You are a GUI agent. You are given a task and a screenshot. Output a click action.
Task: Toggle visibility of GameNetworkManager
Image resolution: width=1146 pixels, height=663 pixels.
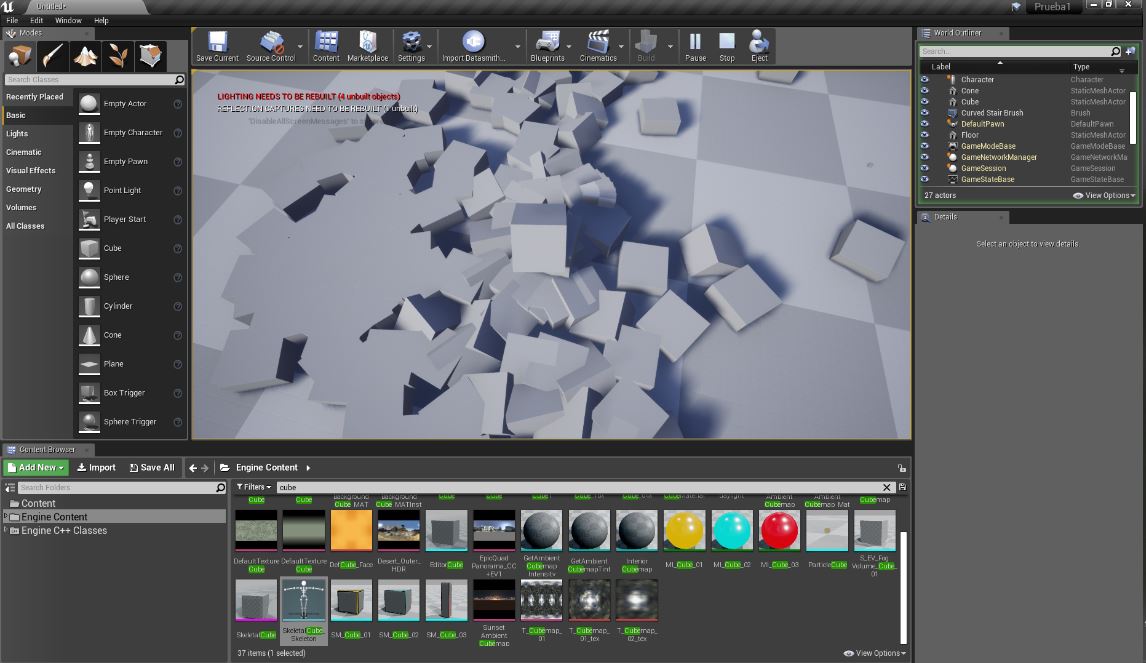[925, 157]
